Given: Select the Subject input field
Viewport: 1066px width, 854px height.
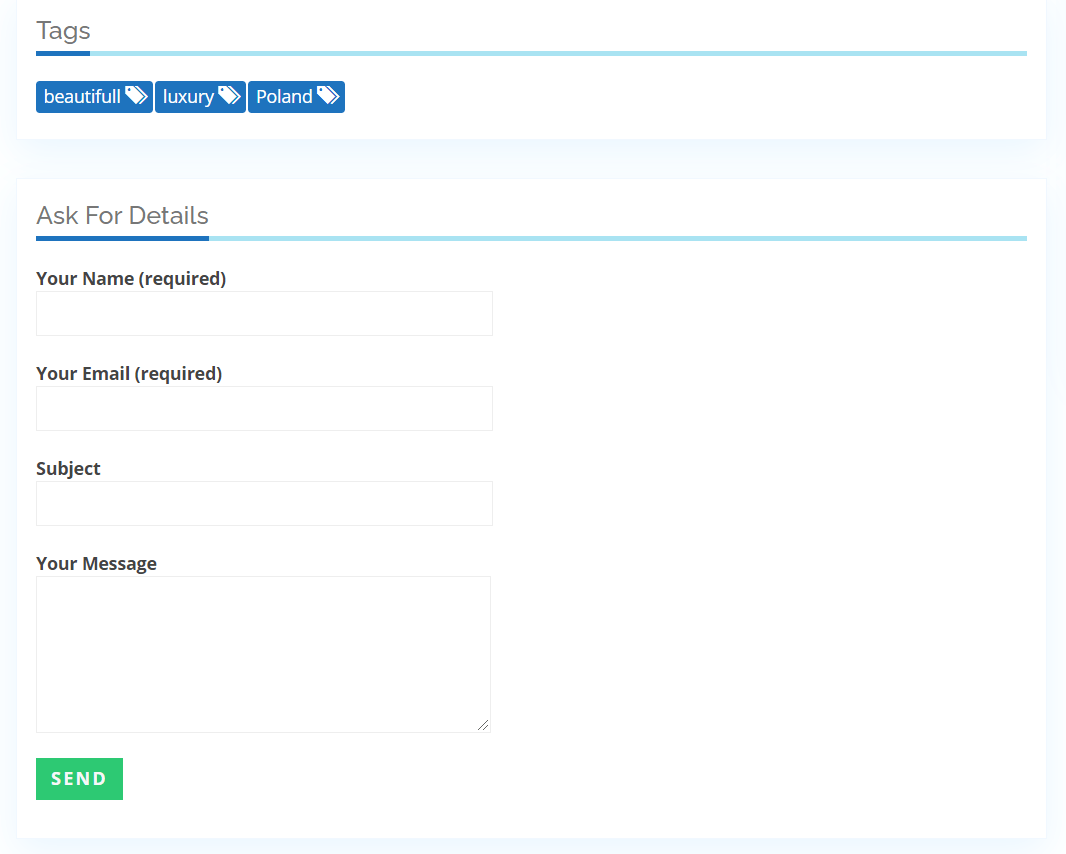Looking at the screenshot, I should pyautogui.click(x=263, y=503).
